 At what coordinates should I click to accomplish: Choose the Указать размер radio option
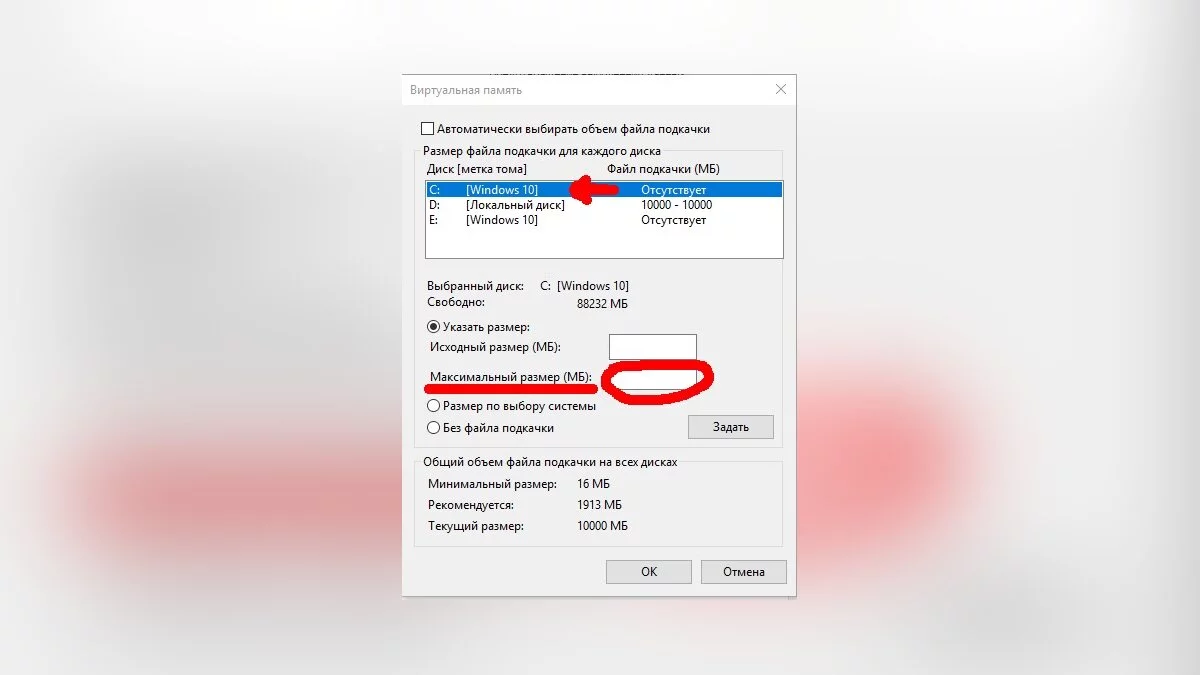point(433,326)
